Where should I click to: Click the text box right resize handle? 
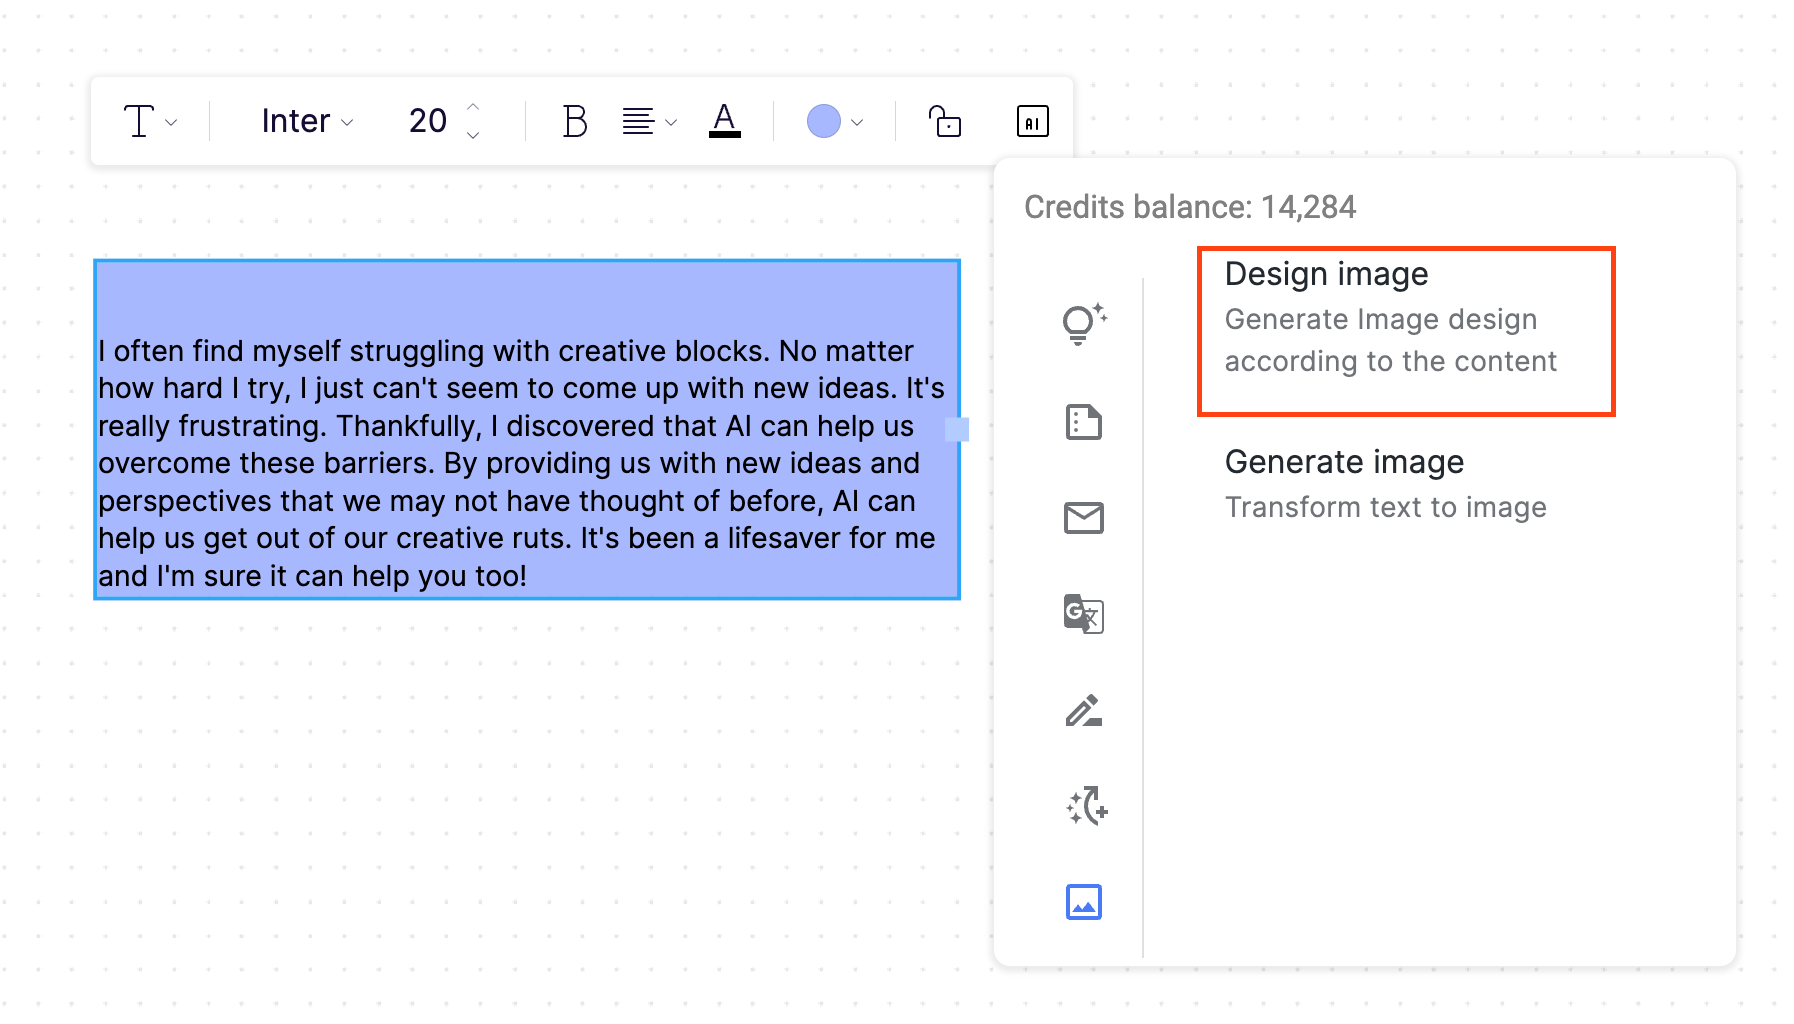coord(957,429)
